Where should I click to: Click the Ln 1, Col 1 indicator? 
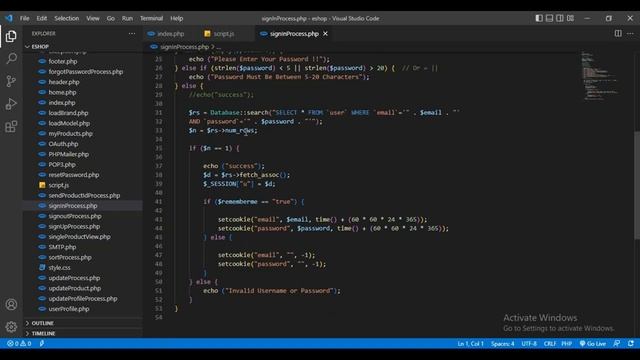click(x=470, y=344)
